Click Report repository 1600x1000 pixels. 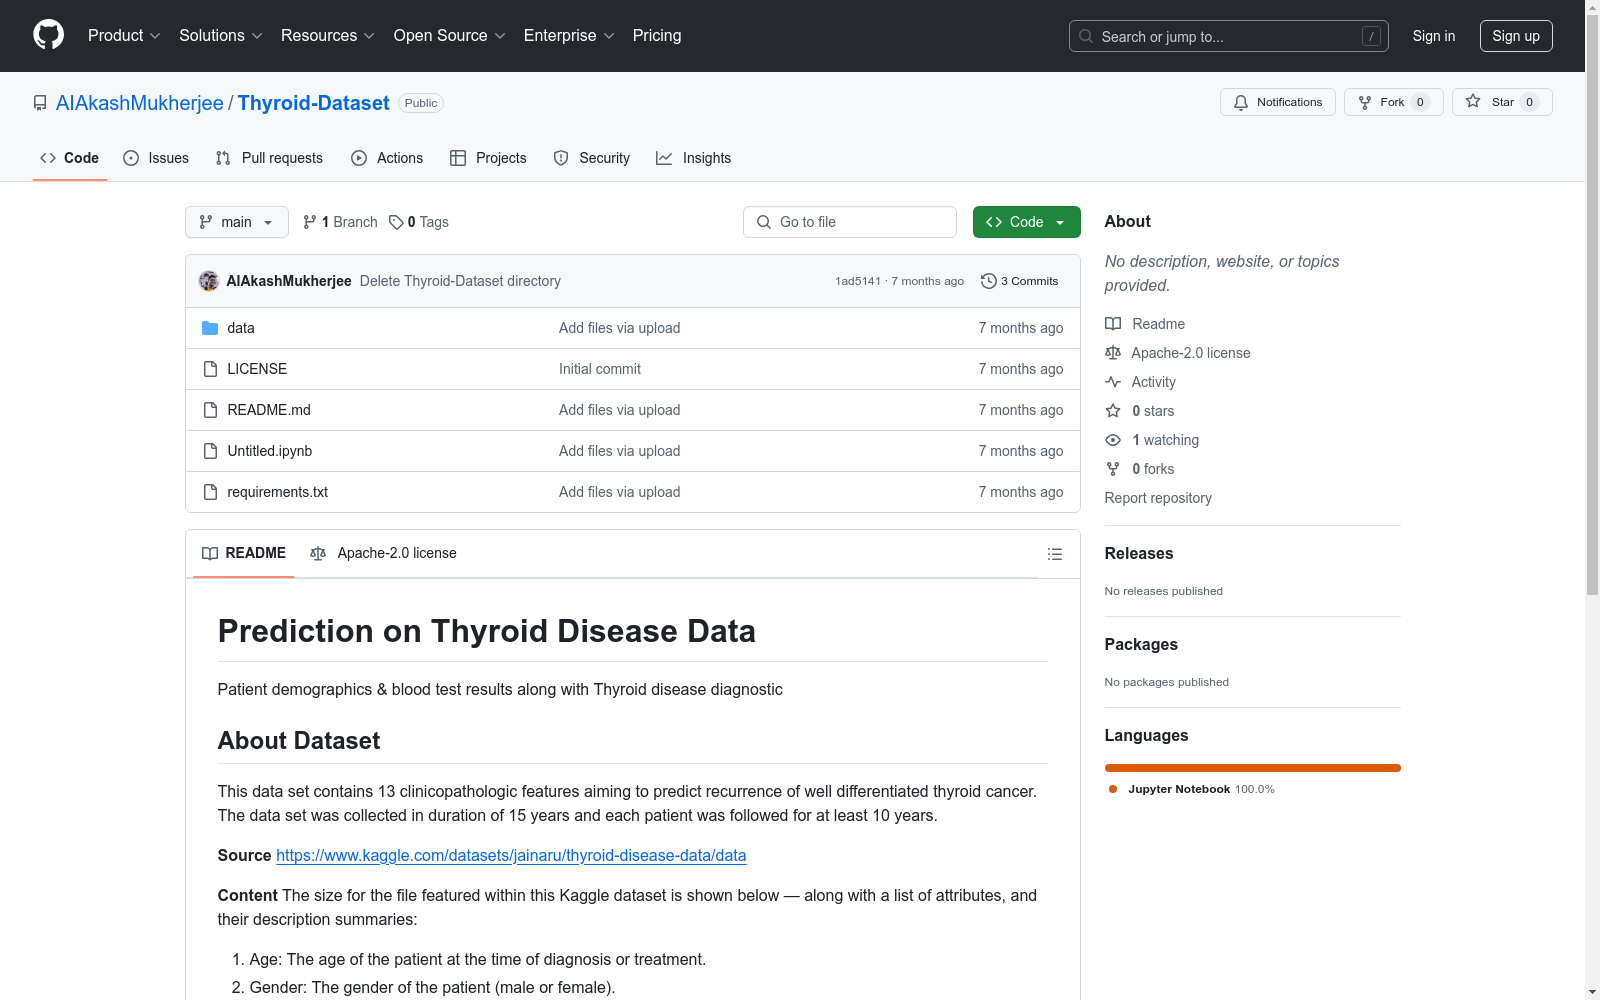(1158, 498)
